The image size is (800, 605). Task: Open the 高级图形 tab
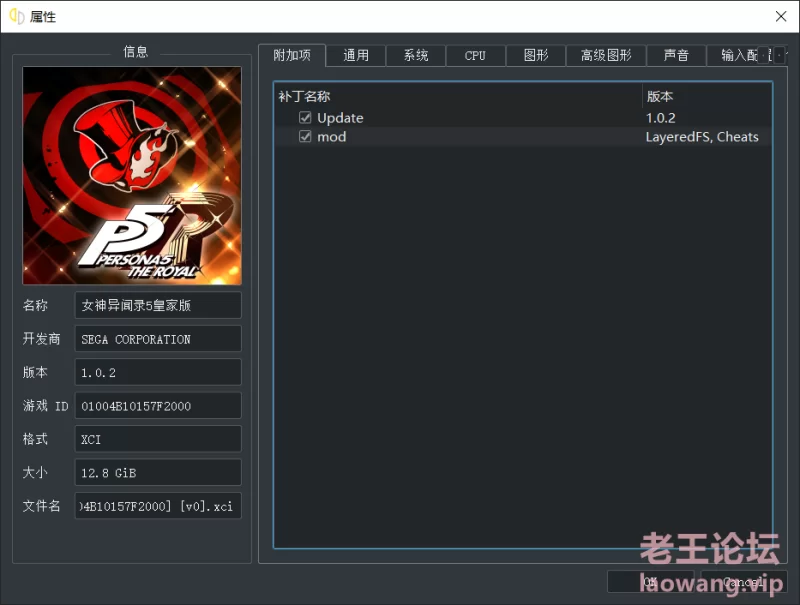606,56
